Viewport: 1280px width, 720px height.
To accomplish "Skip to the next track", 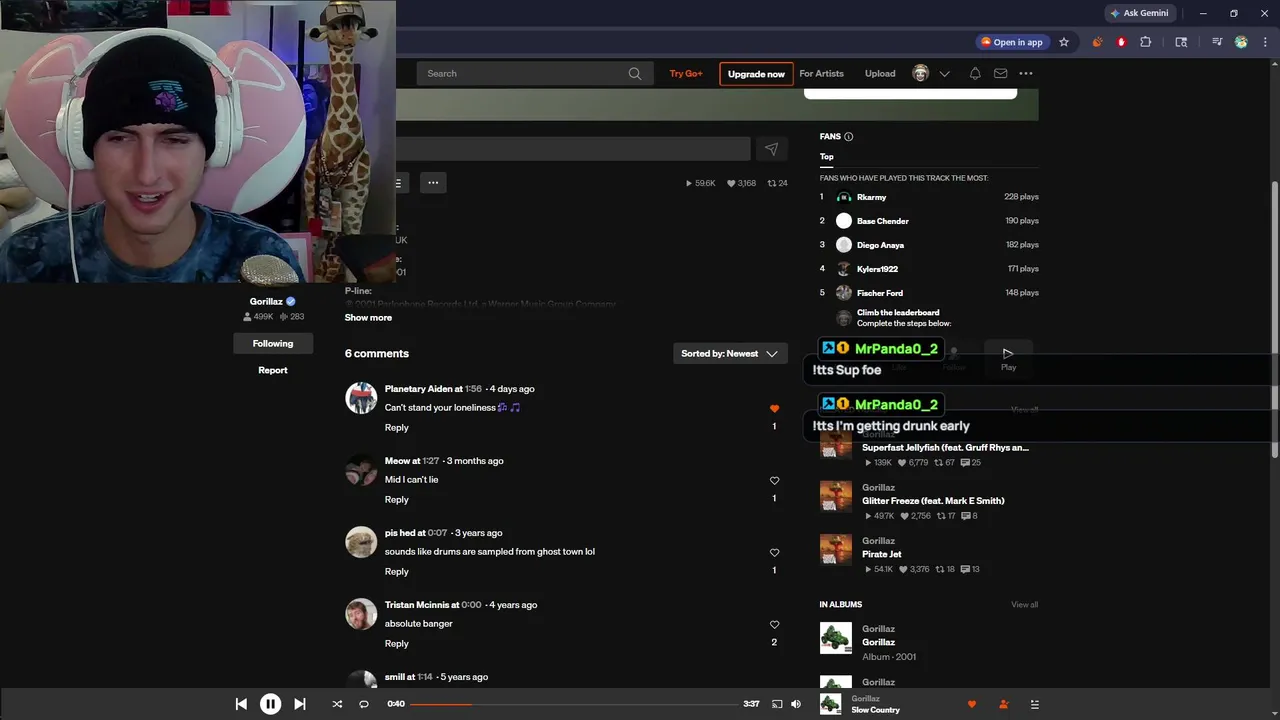I will coord(299,704).
